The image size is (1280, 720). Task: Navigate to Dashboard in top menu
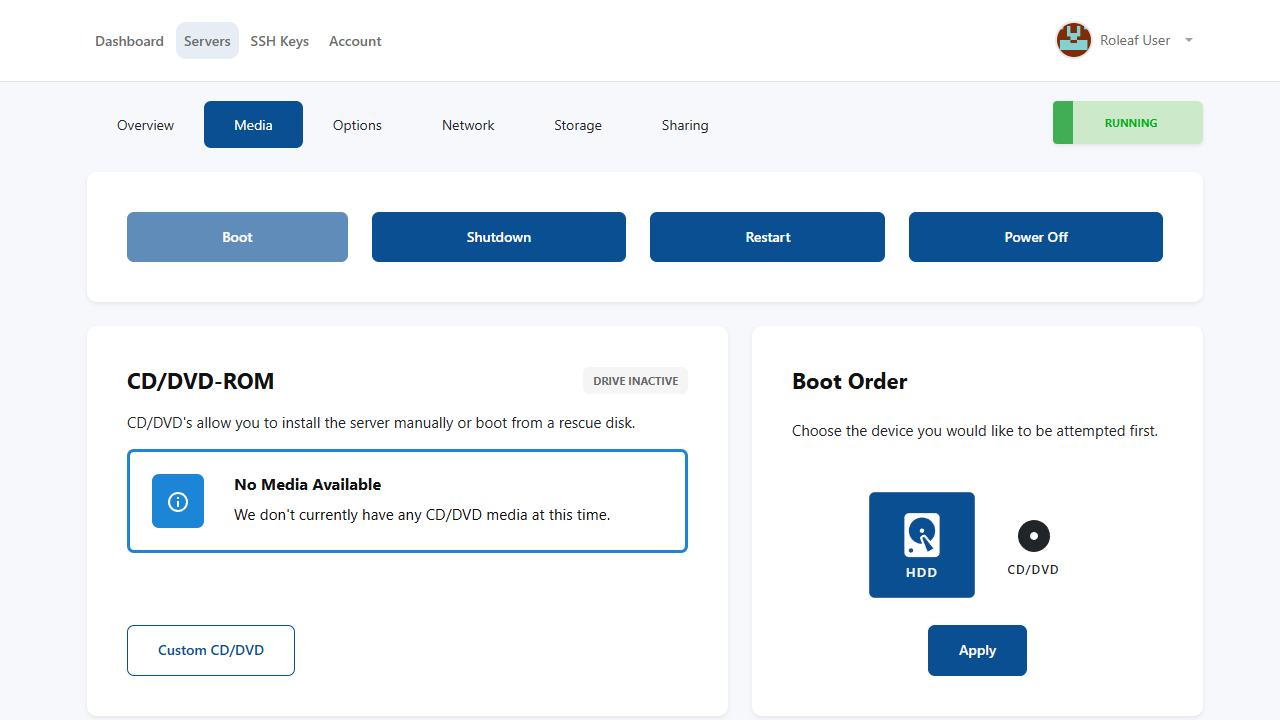[129, 41]
